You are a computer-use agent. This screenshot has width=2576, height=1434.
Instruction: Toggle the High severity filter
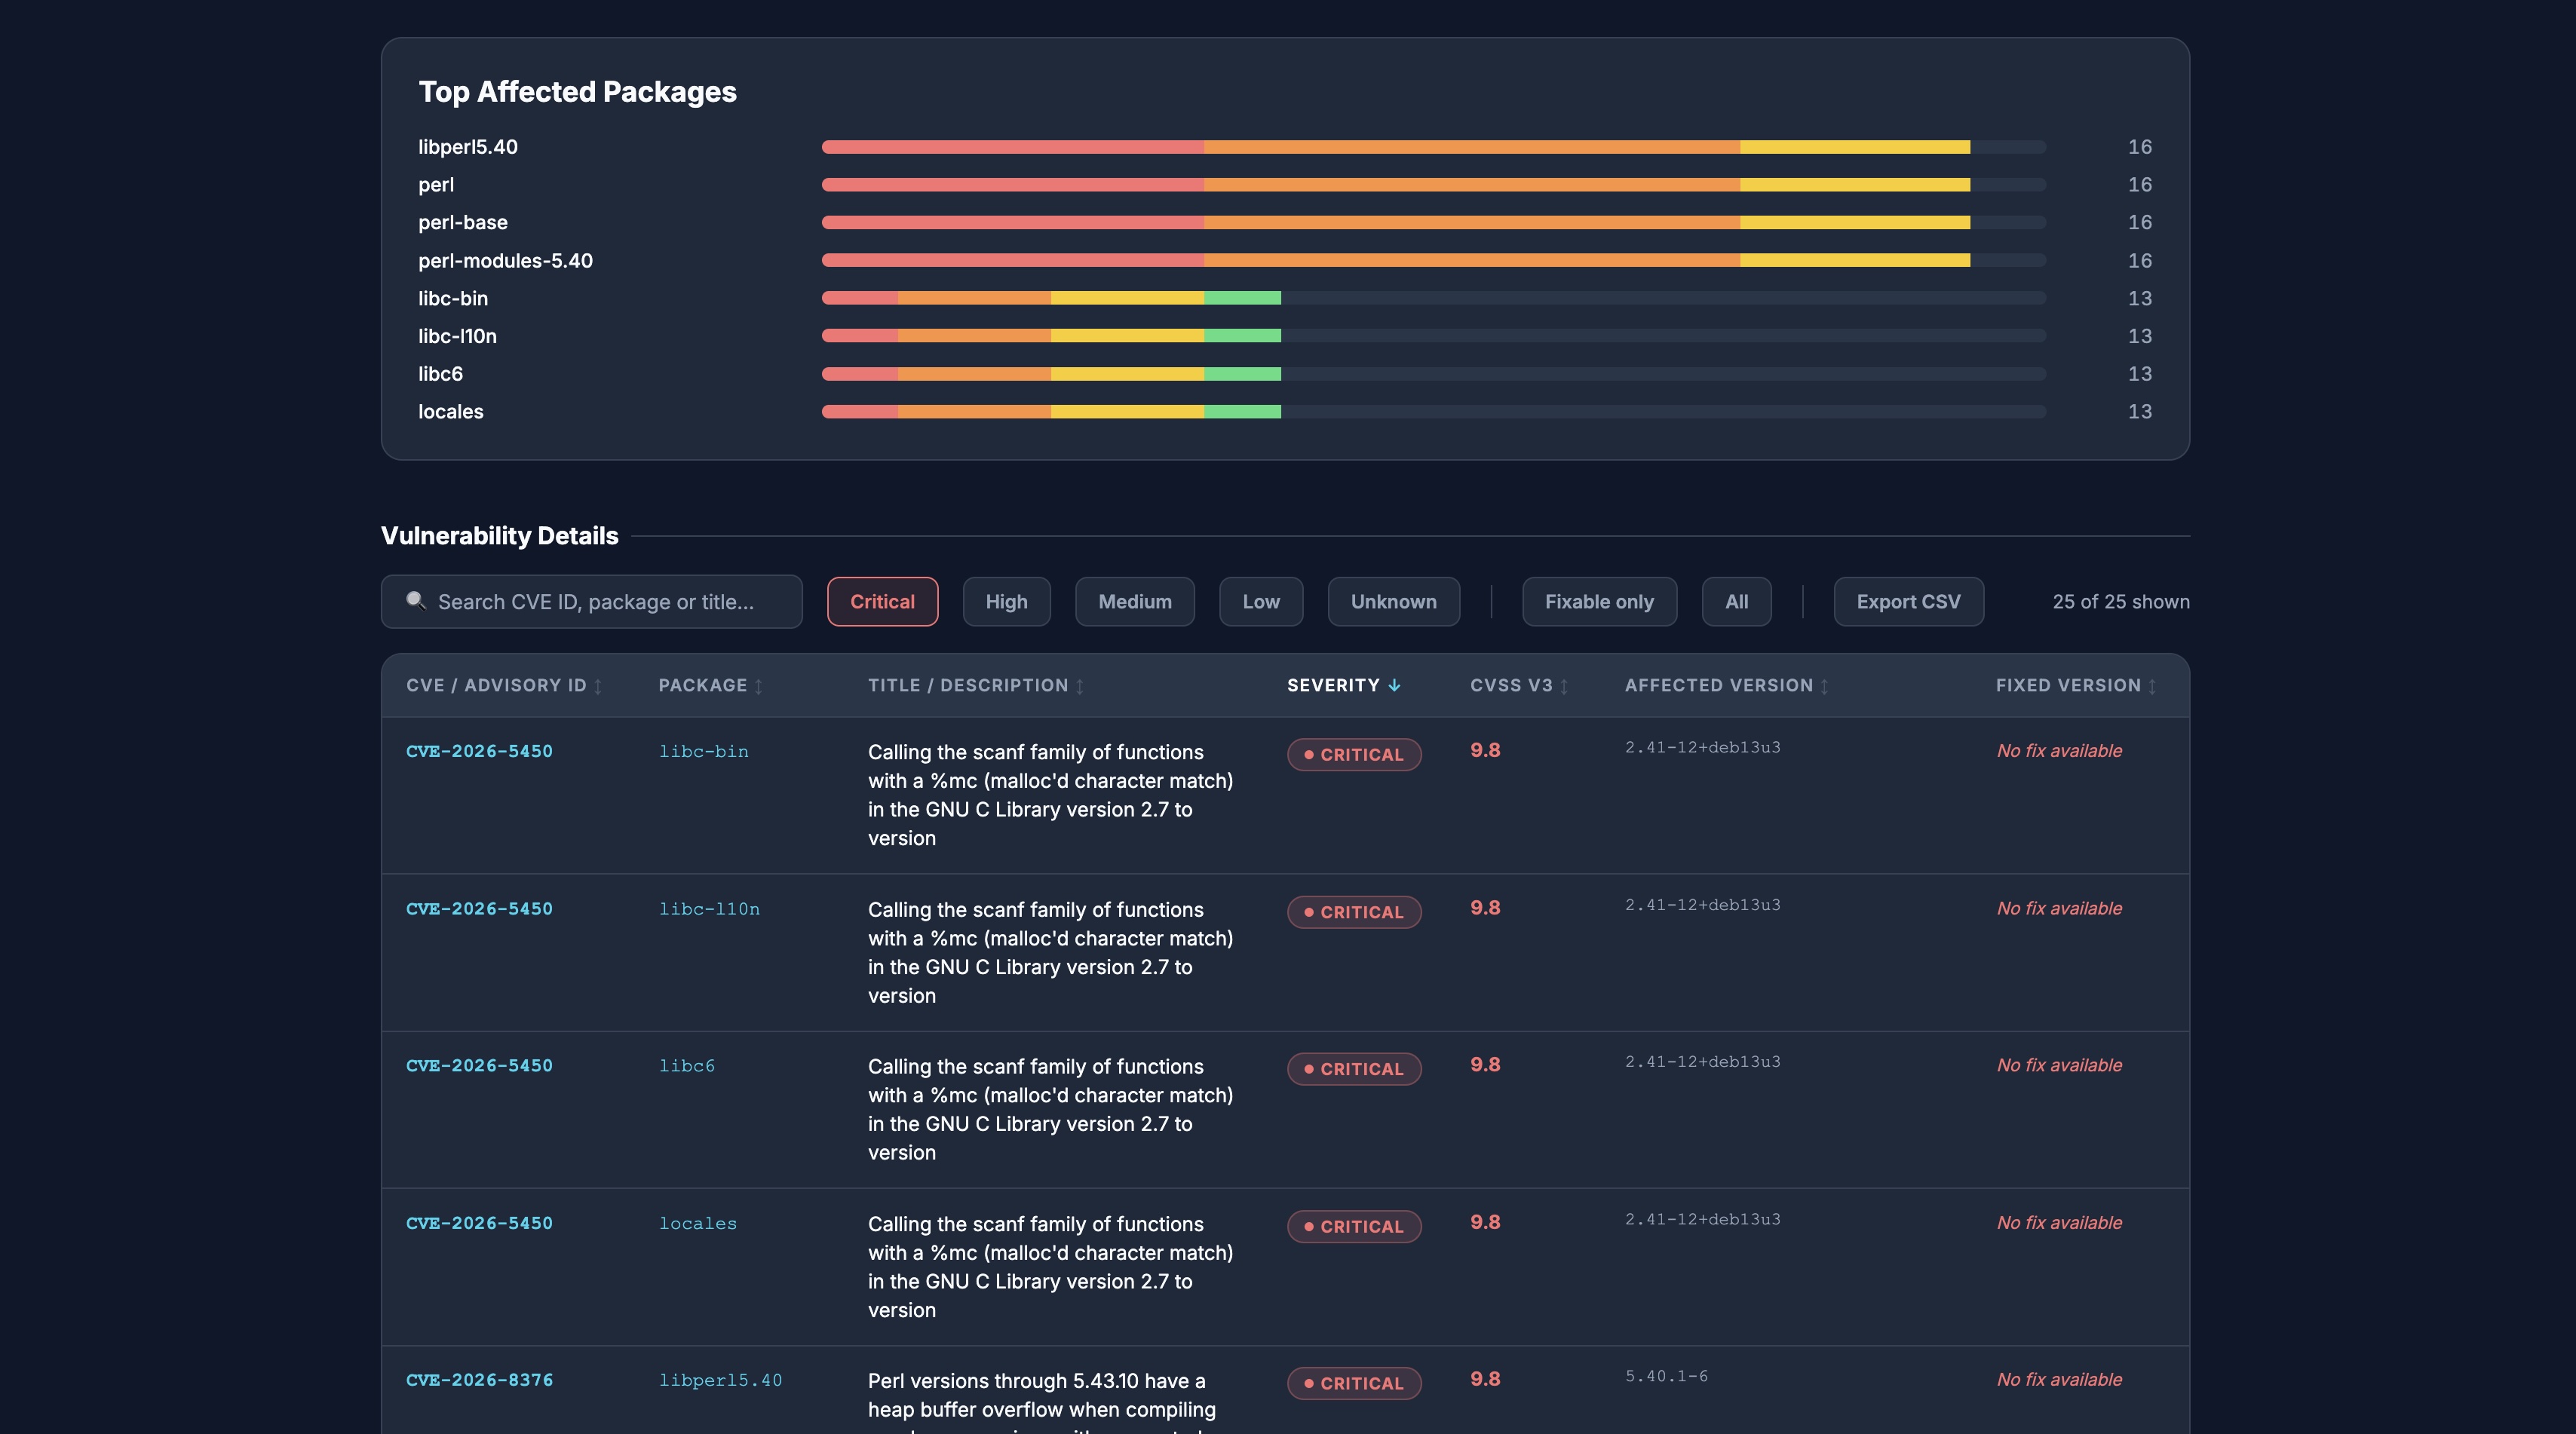[x=1006, y=601]
